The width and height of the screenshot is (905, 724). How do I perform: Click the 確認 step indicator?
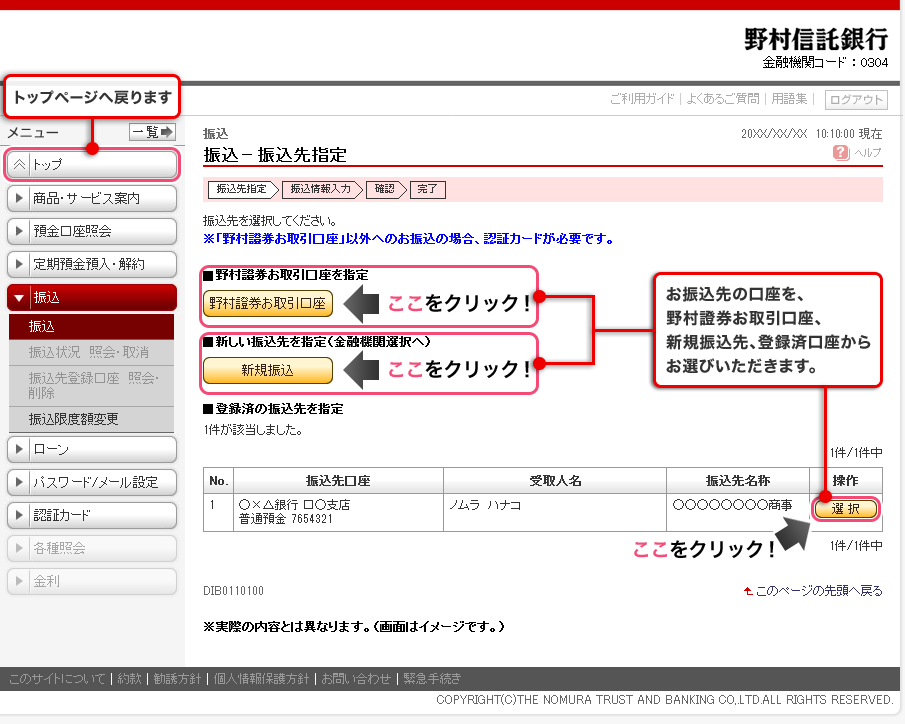point(386,189)
